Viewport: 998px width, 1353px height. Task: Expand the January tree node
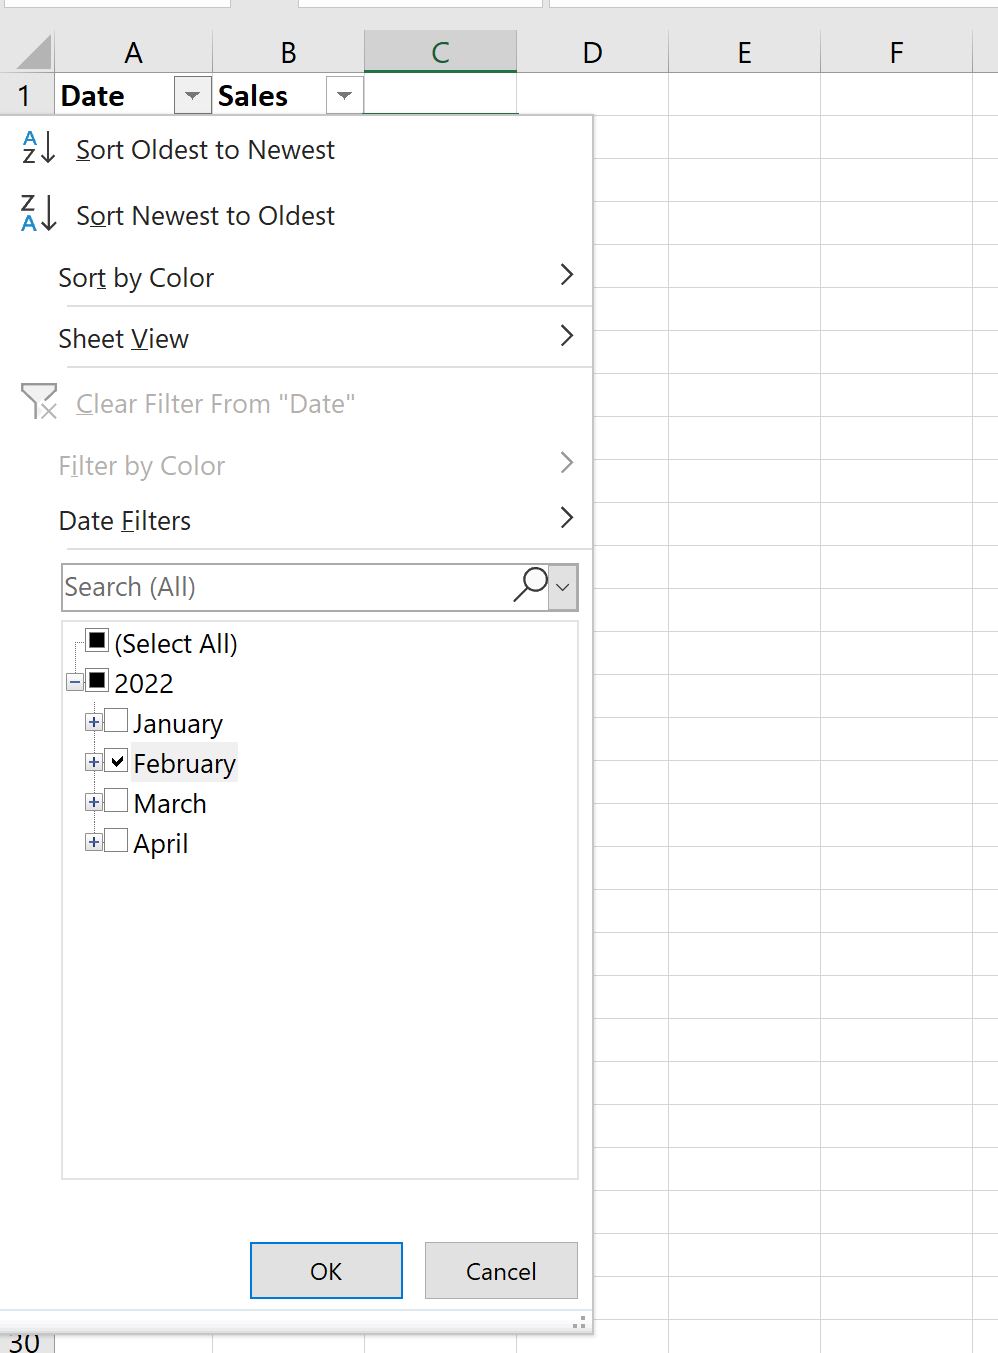93,722
